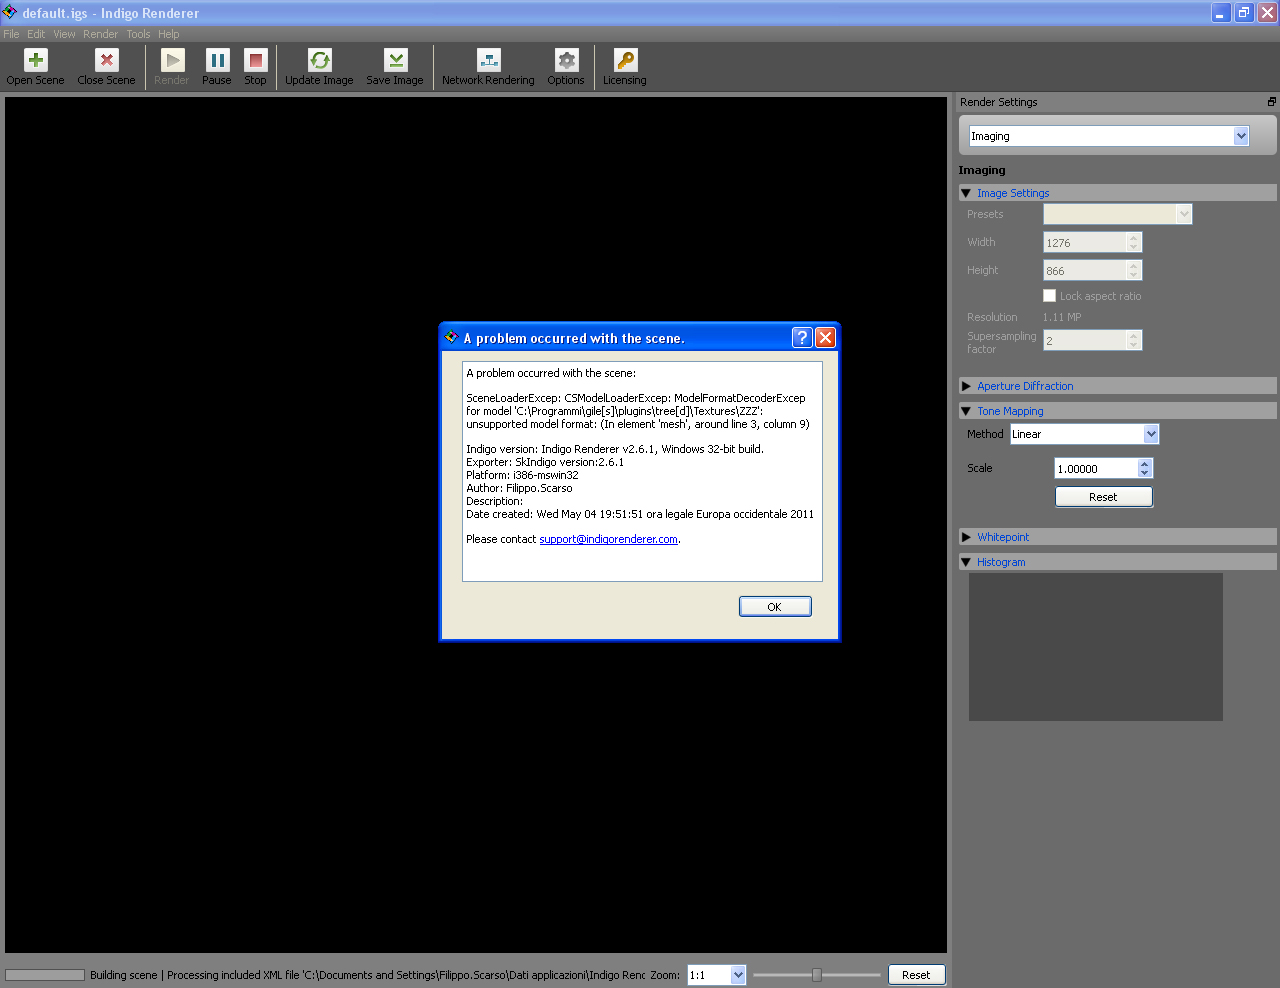
Task: Open the Licensing key icon
Action: [625, 60]
